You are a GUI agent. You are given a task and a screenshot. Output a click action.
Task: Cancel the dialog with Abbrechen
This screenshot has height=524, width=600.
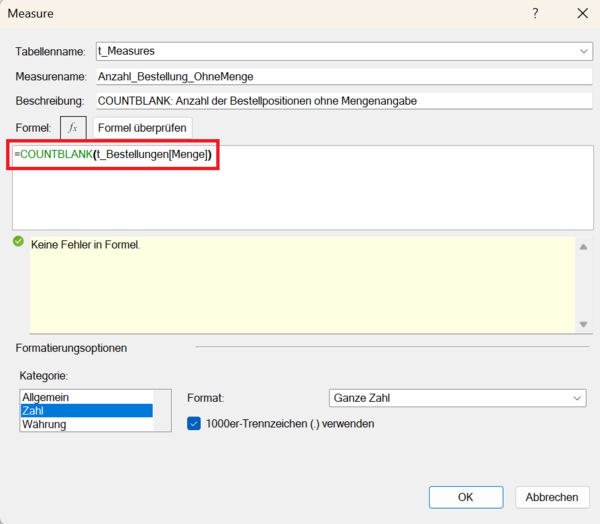click(x=551, y=497)
